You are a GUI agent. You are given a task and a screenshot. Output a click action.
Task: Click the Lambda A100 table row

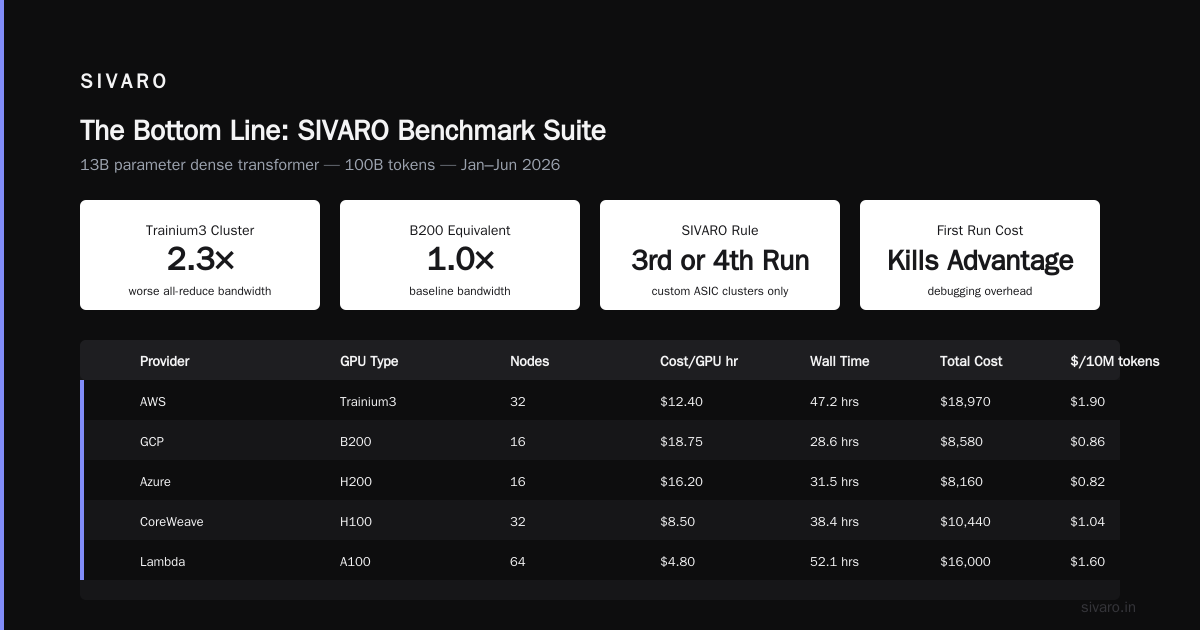[x=600, y=561]
